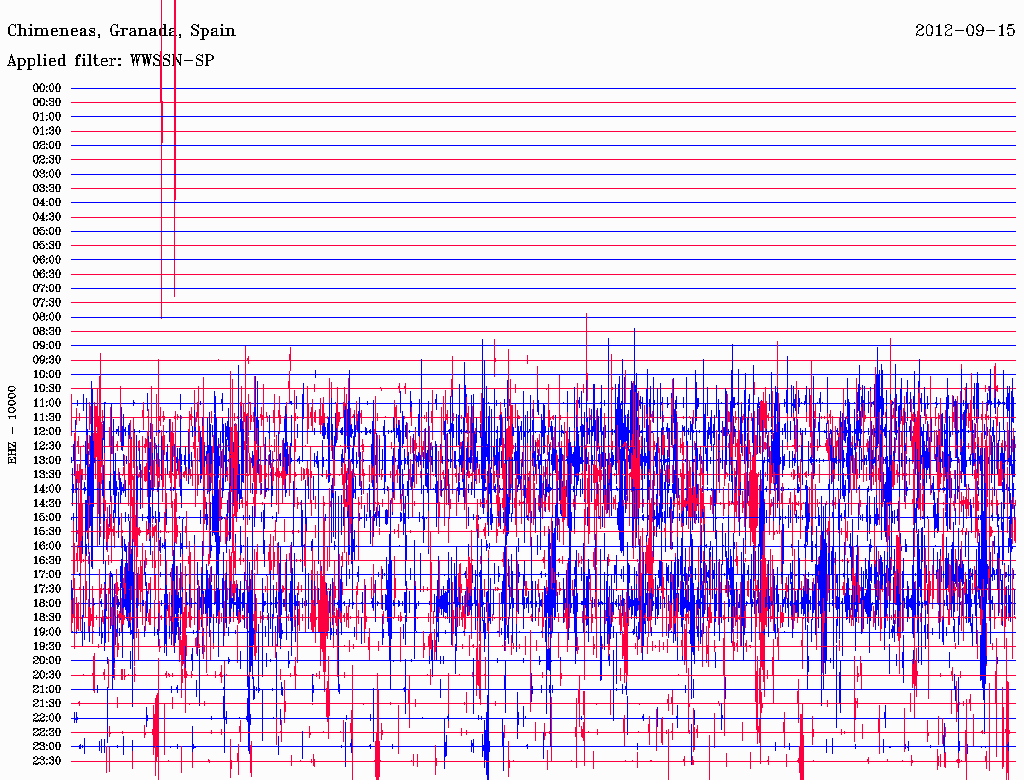Select the 07:00 time label
This screenshot has height=780, width=1024.
point(47,288)
